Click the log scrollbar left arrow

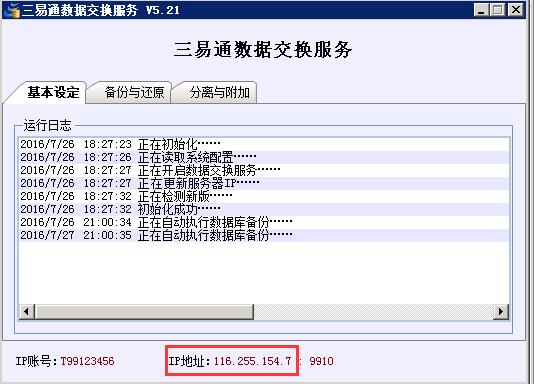26,311
